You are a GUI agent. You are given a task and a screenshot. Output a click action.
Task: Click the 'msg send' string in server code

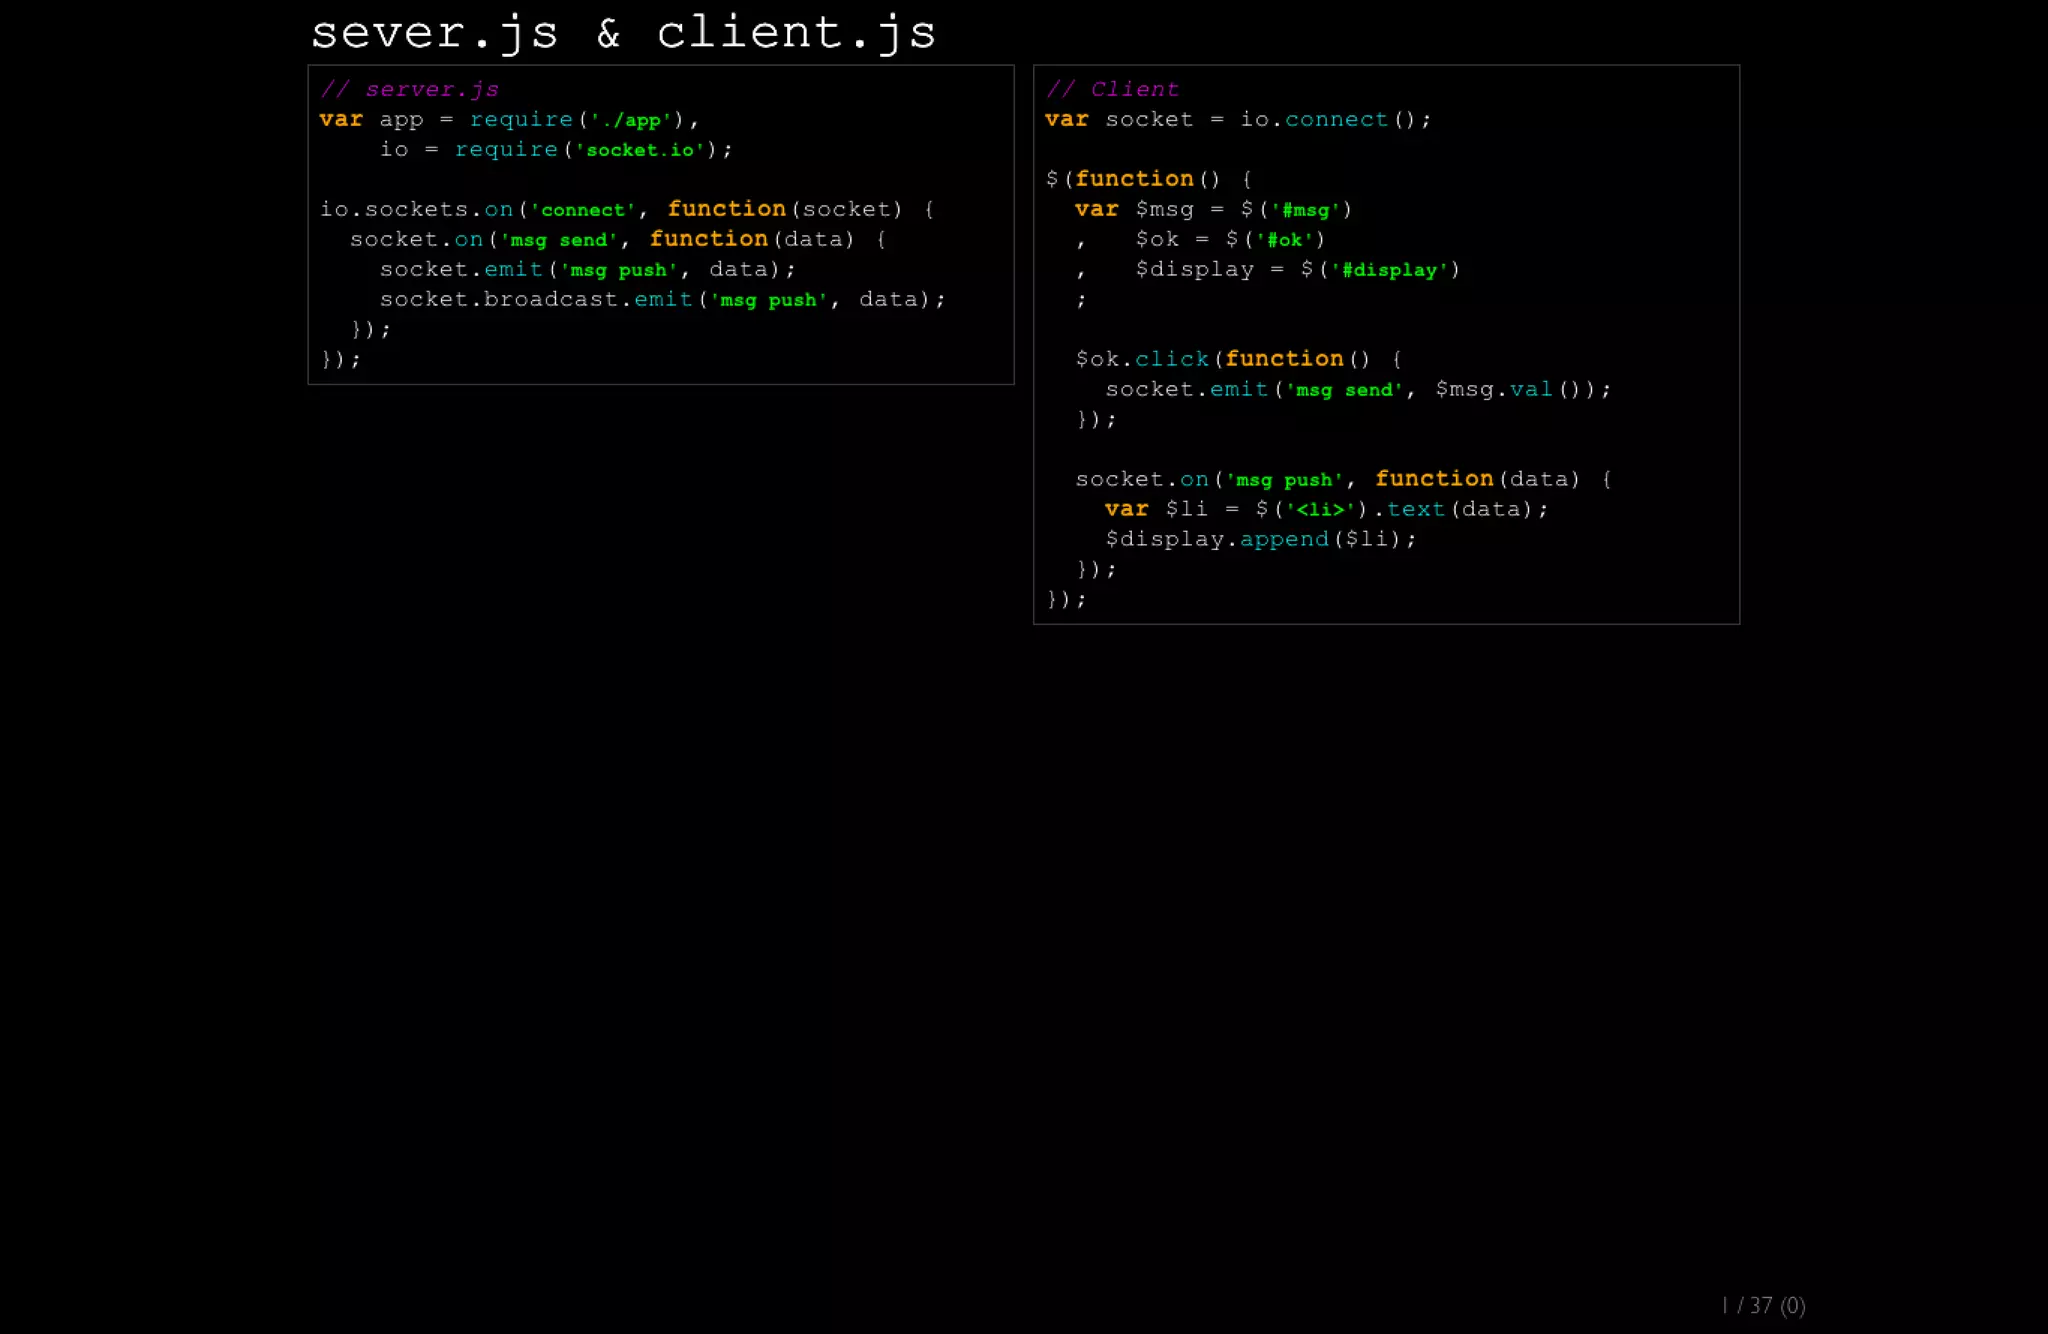pyautogui.click(x=559, y=240)
